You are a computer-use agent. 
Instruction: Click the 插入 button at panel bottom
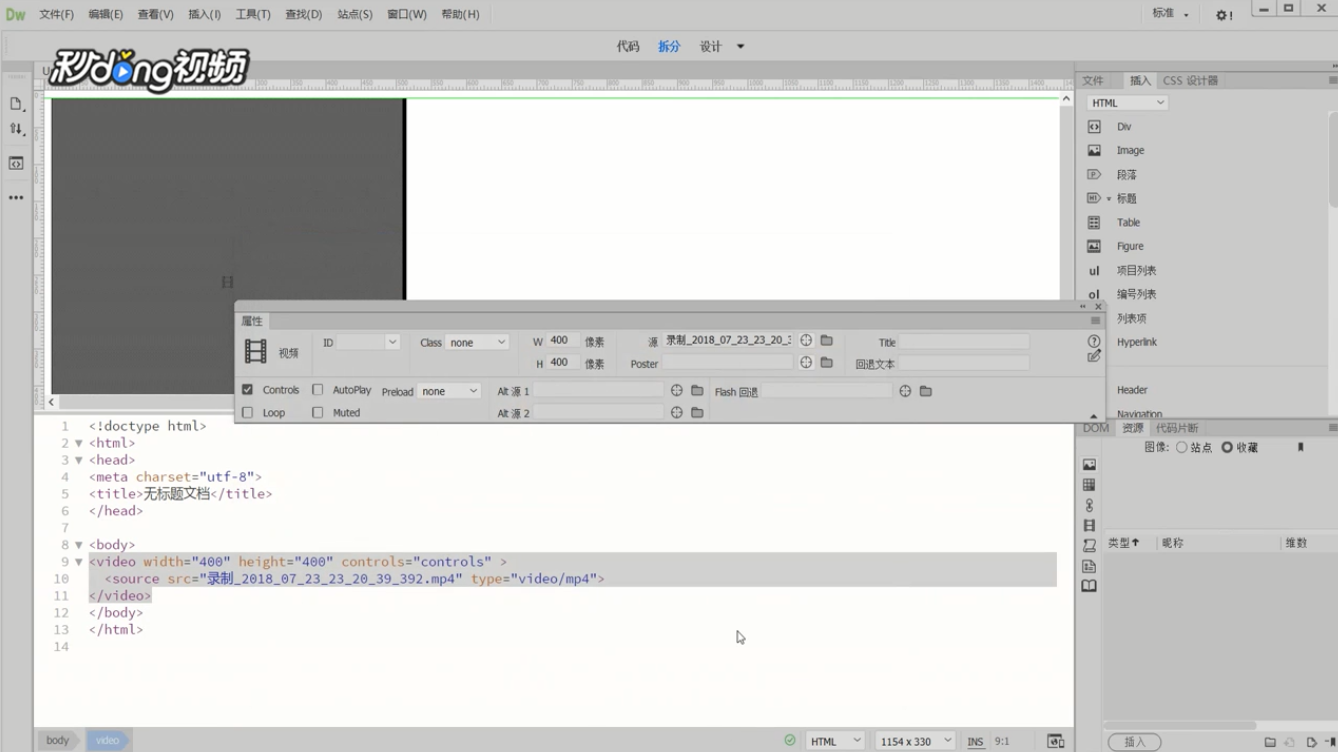(1135, 742)
